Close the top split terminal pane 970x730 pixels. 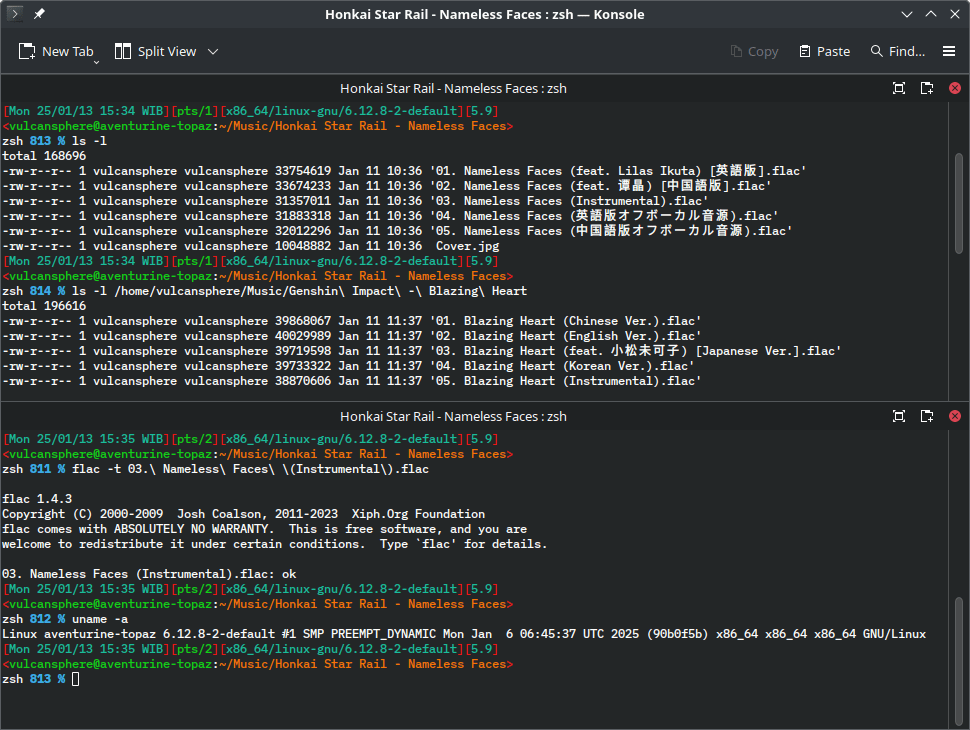click(x=954, y=88)
